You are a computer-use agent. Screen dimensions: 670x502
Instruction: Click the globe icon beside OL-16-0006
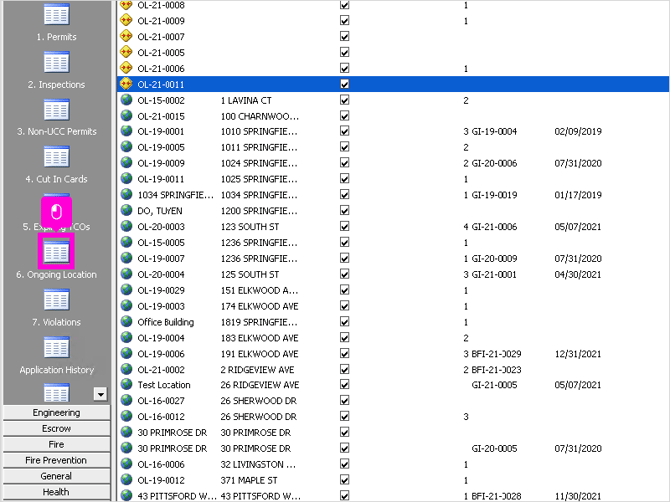pyautogui.click(x=126, y=464)
